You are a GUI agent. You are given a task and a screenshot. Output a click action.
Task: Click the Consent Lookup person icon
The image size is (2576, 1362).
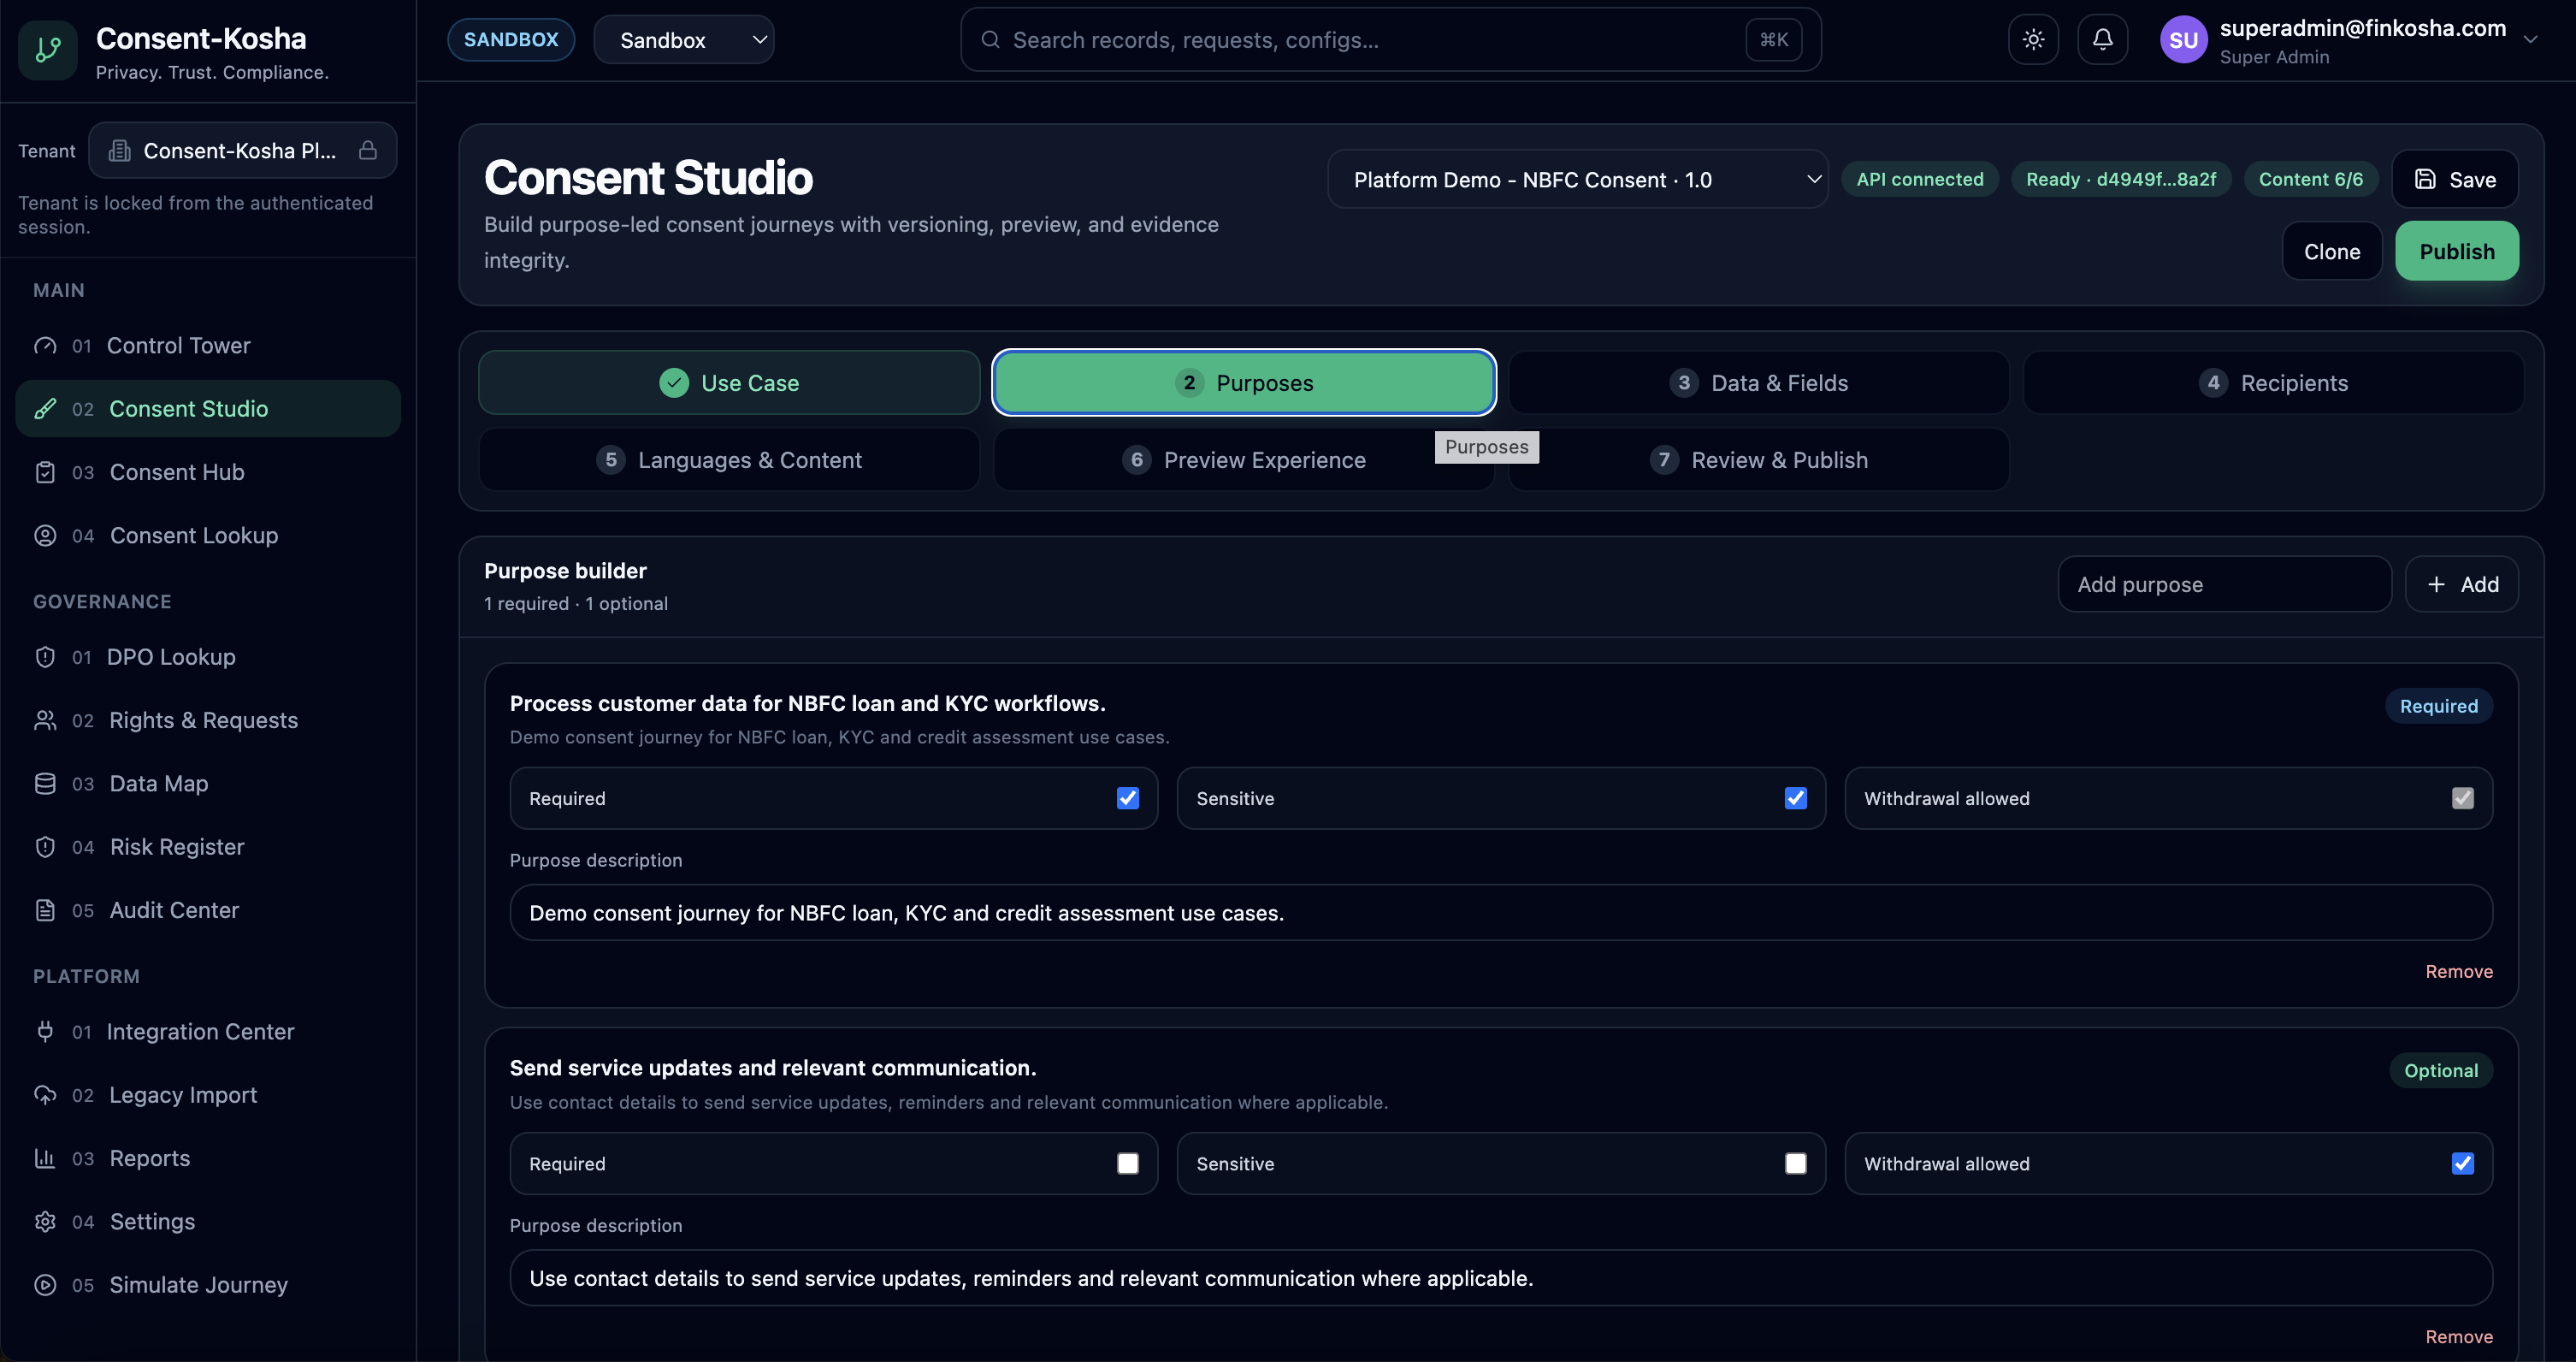point(45,535)
